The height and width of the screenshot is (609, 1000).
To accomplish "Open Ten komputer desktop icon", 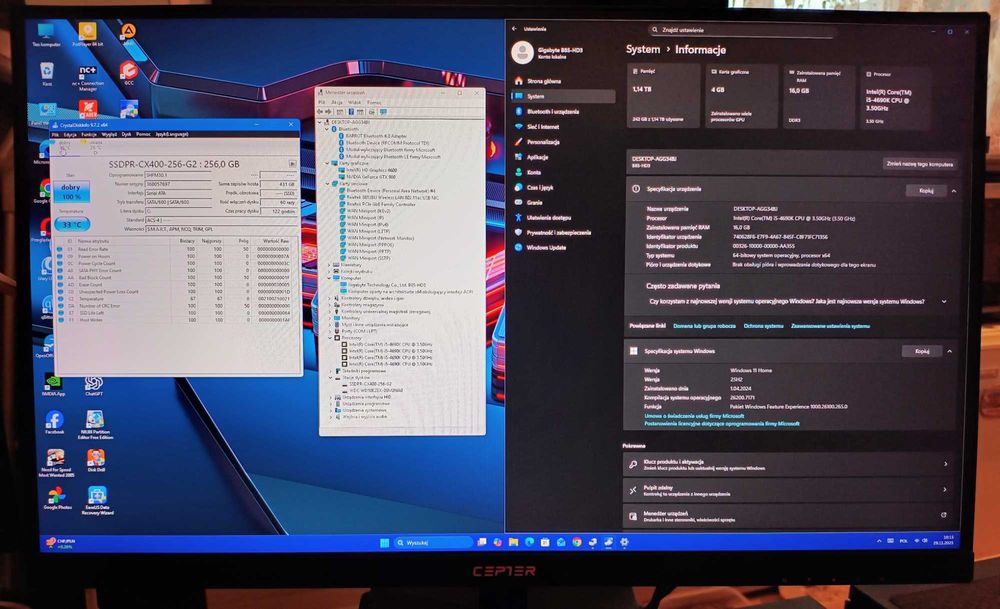I will point(47,35).
